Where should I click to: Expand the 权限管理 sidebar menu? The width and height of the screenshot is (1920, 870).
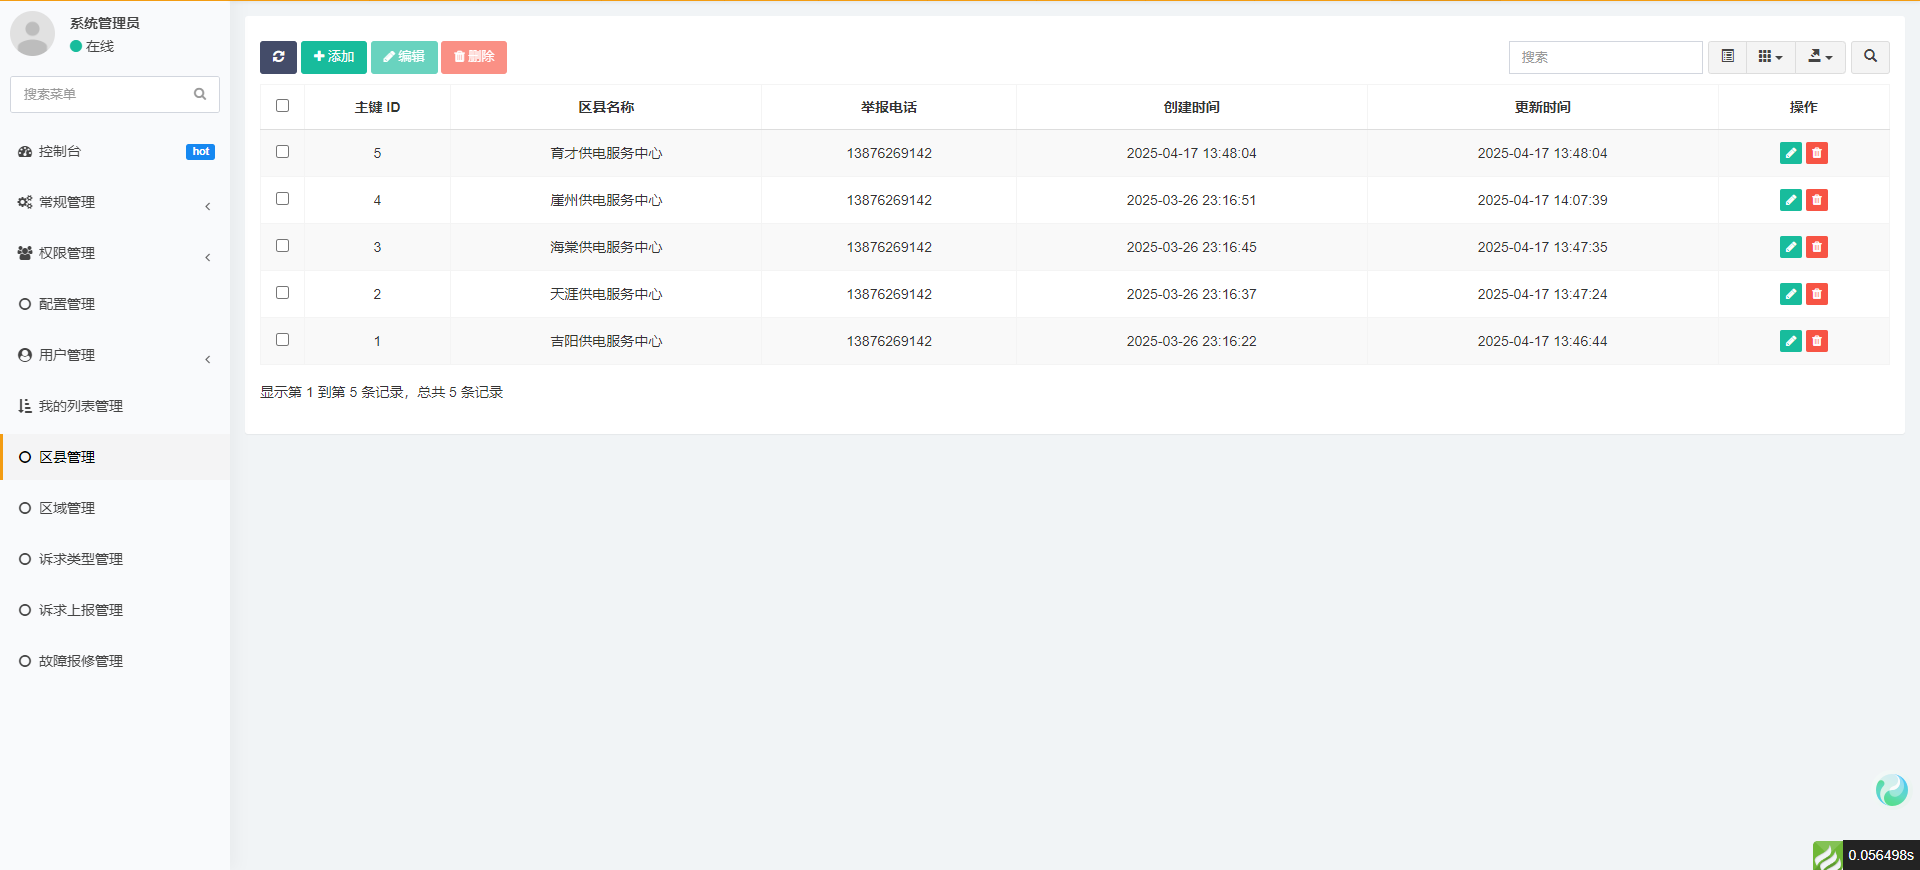115,254
